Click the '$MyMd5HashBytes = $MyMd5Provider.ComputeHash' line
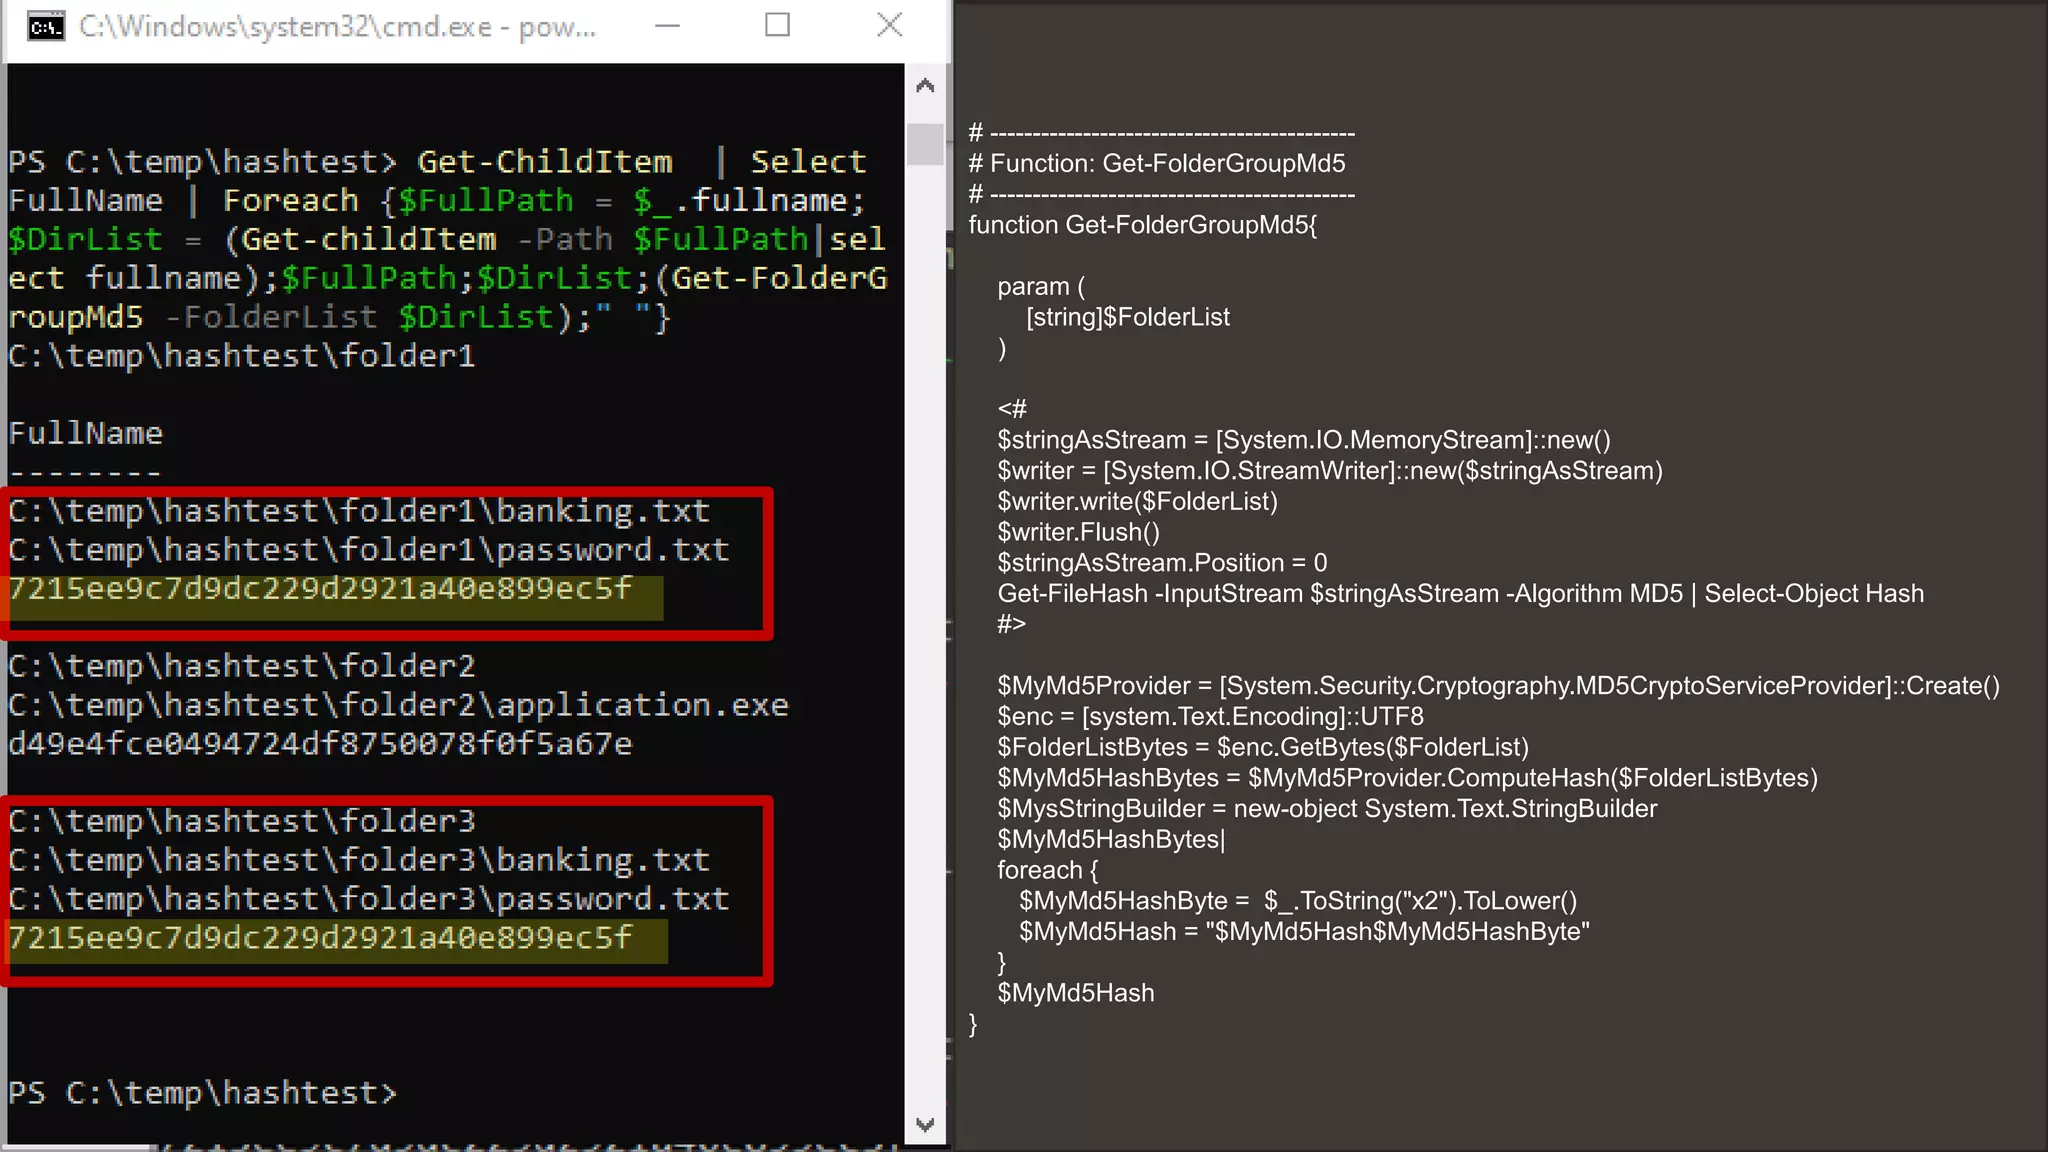 coord(1408,778)
